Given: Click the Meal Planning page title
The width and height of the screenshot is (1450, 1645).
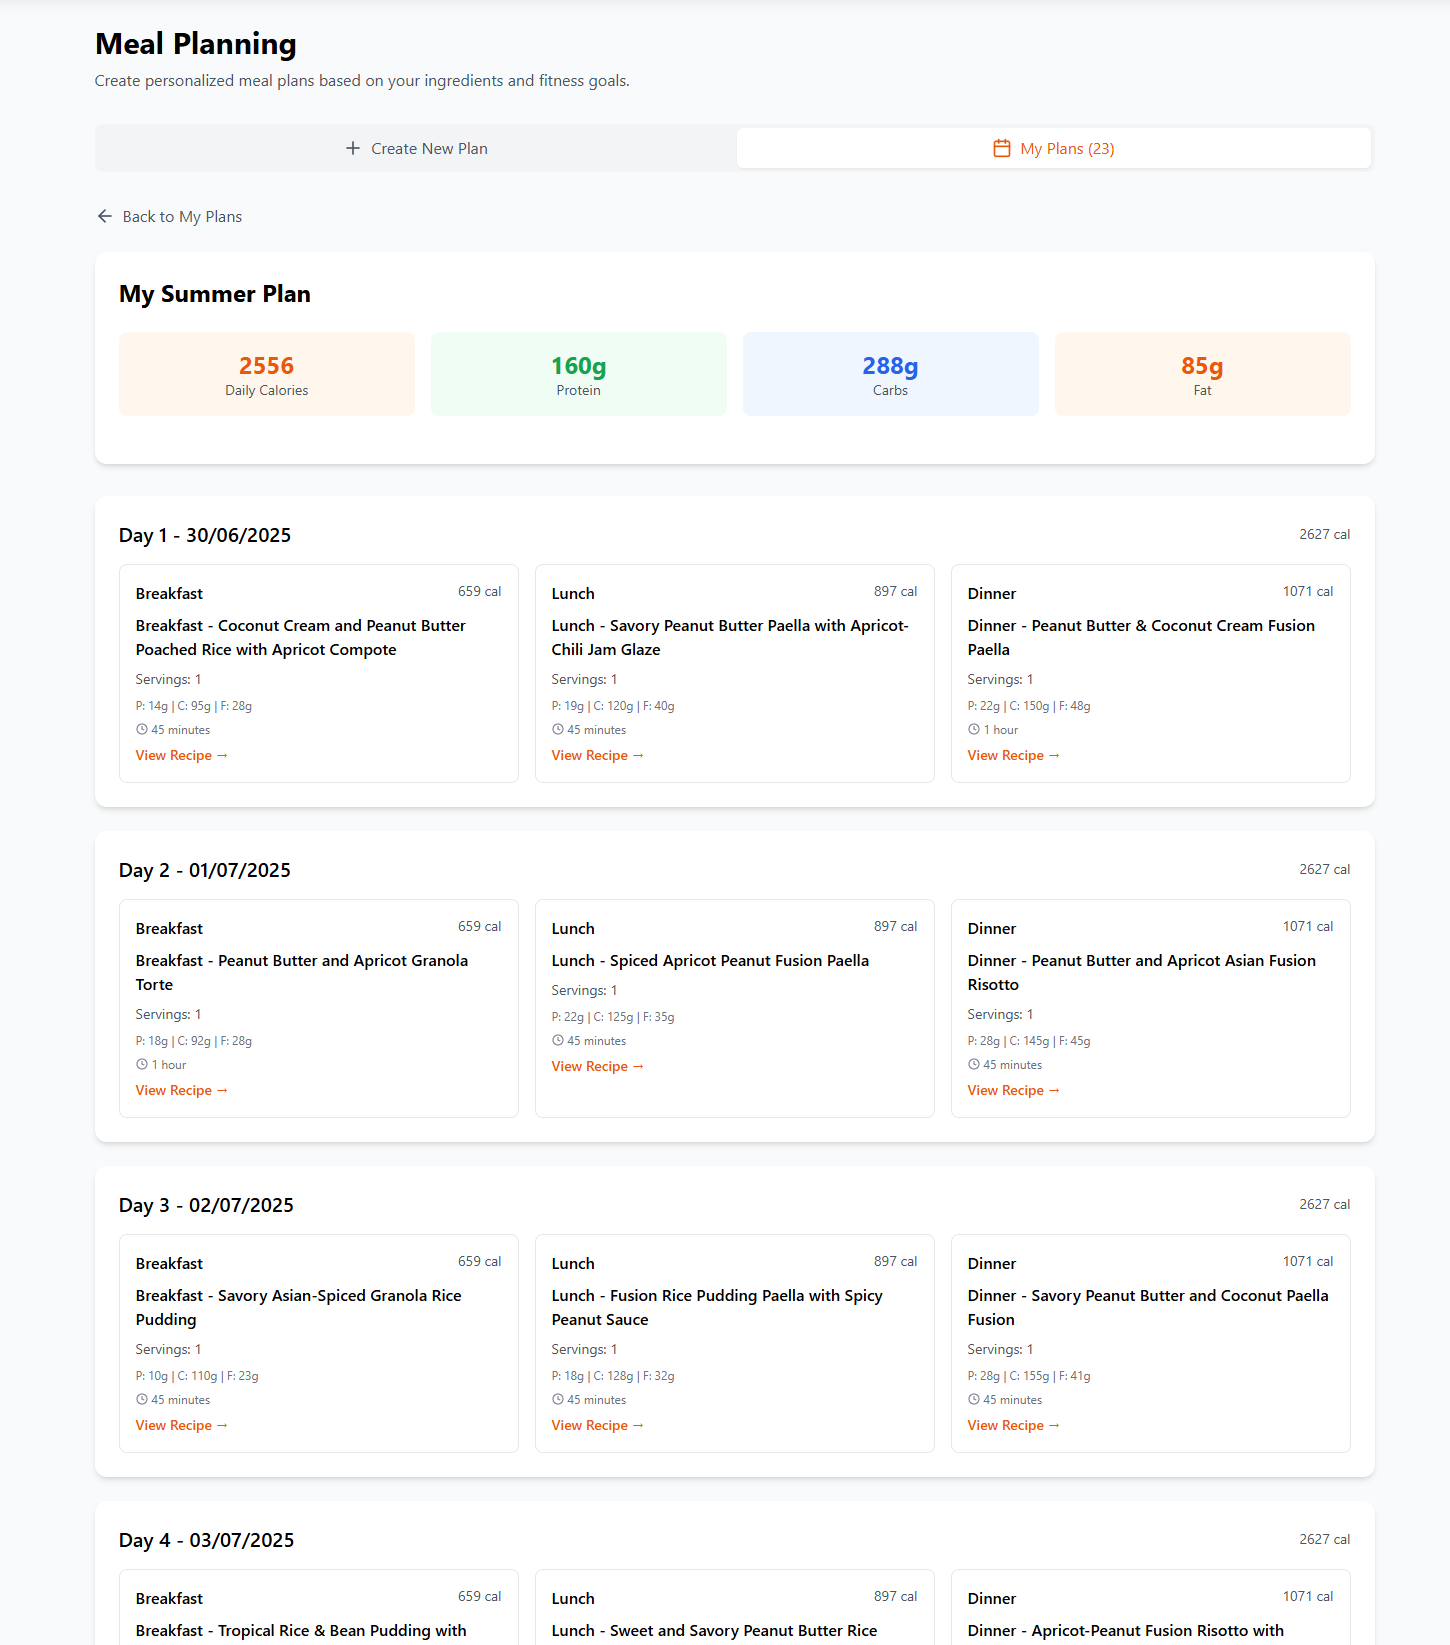Looking at the screenshot, I should pos(196,44).
